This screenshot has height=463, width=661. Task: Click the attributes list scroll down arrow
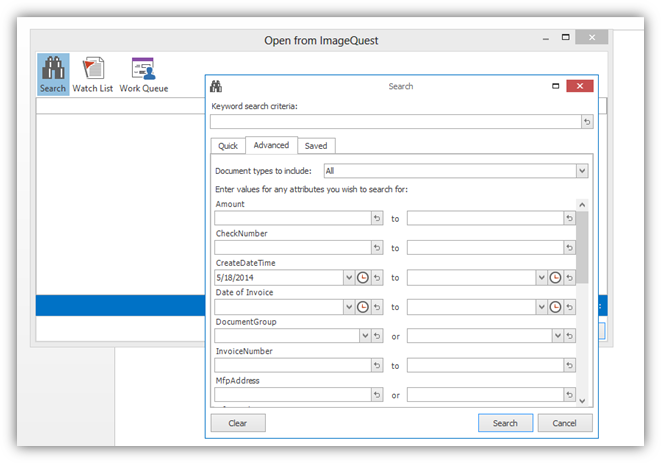click(582, 401)
